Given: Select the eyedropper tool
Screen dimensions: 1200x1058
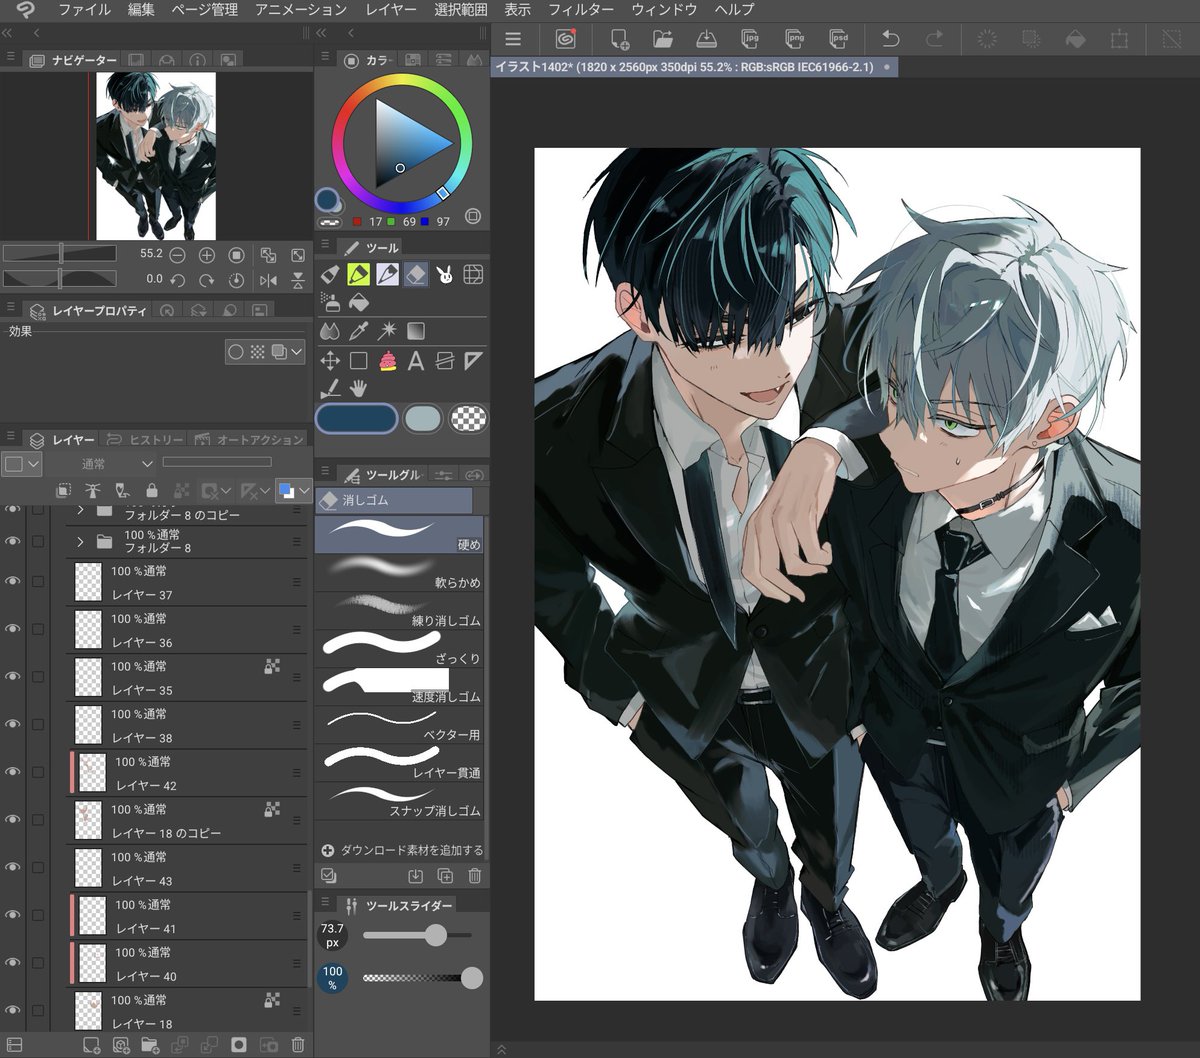Looking at the screenshot, I should (358, 331).
